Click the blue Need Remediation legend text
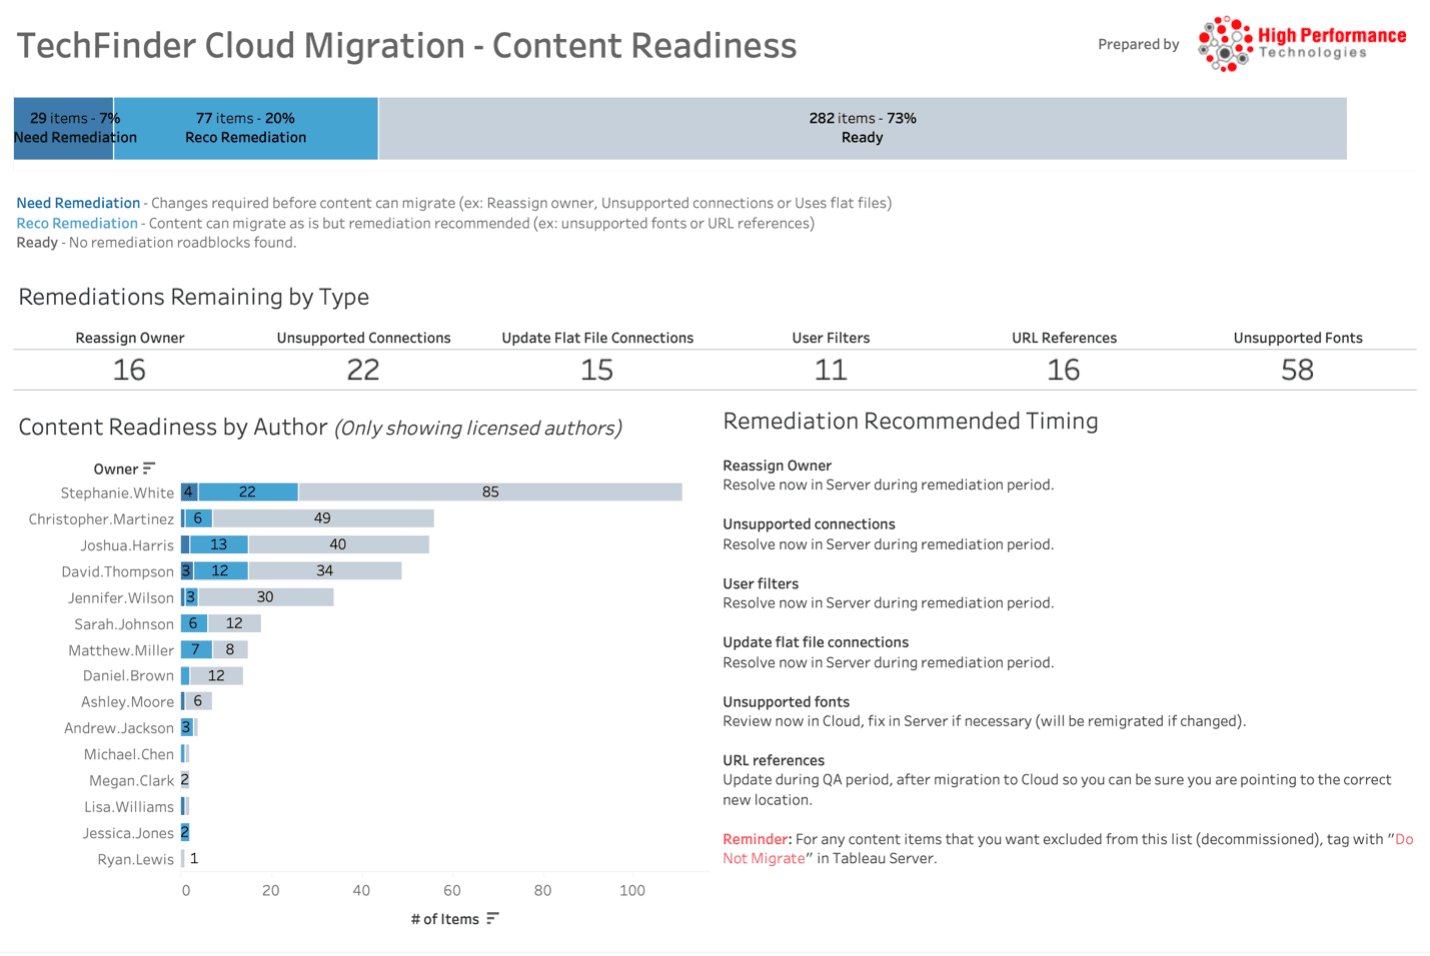This screenshot has height=956, width=1430. click(78, 203)
